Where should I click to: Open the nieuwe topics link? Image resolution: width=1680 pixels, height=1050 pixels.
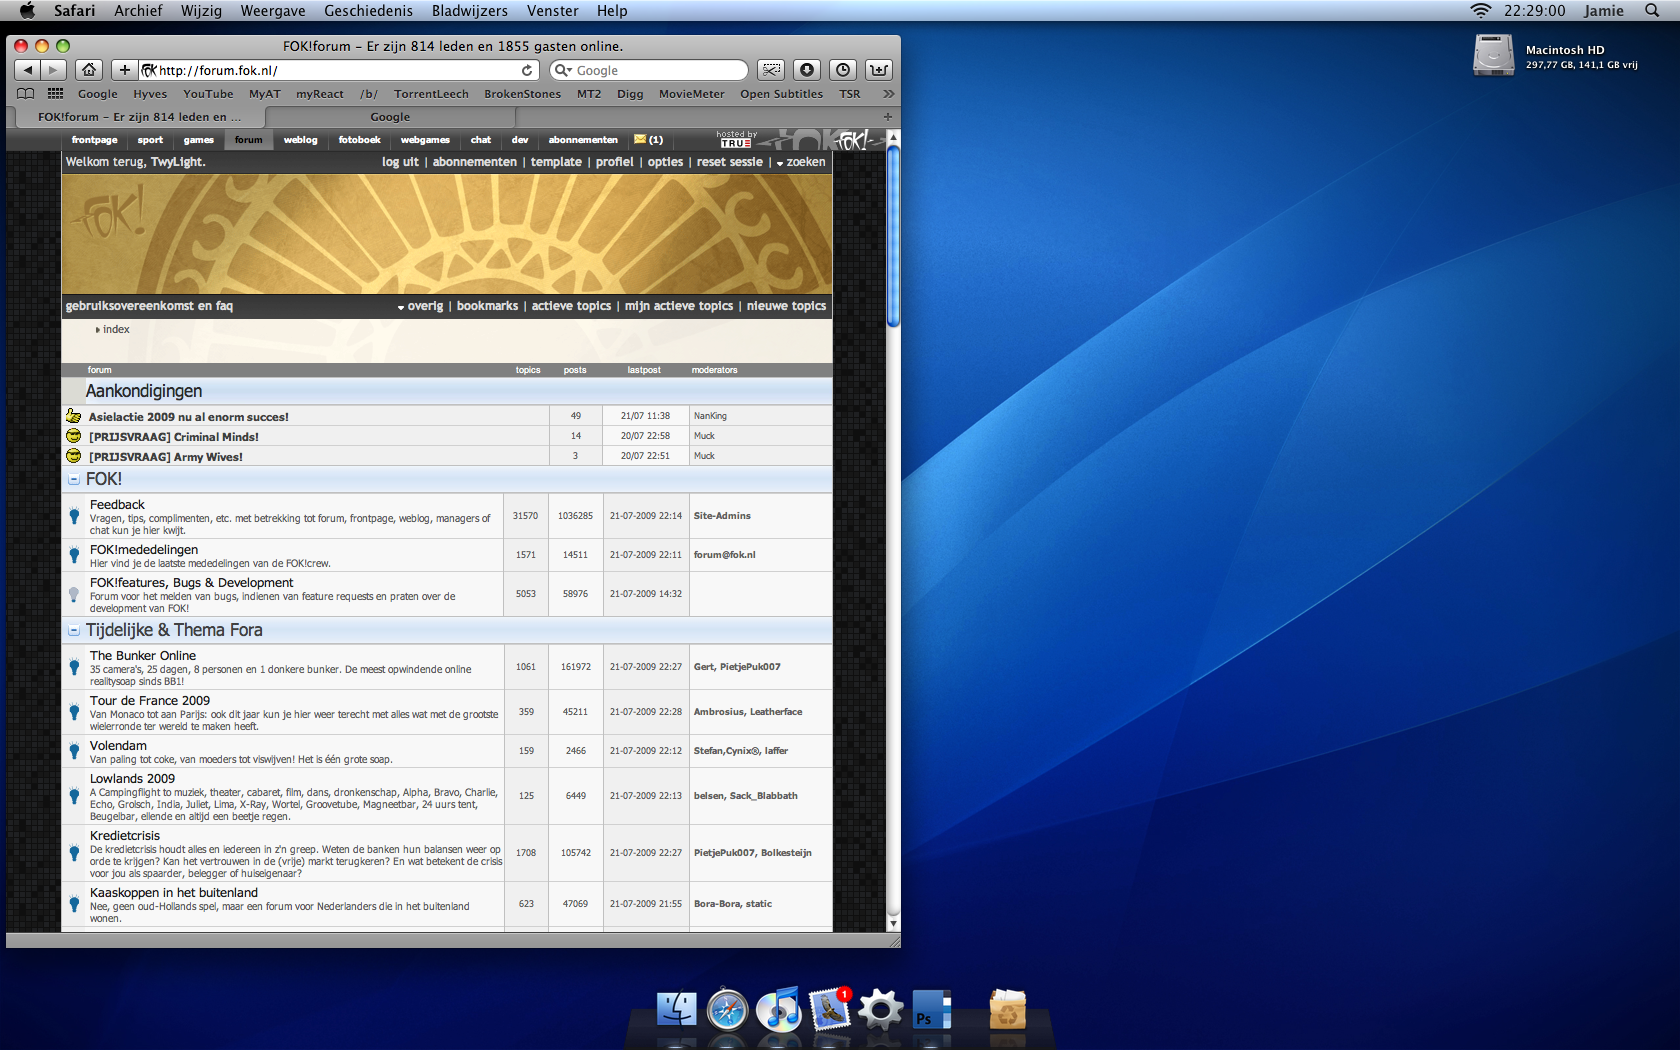tap(786, 306)
